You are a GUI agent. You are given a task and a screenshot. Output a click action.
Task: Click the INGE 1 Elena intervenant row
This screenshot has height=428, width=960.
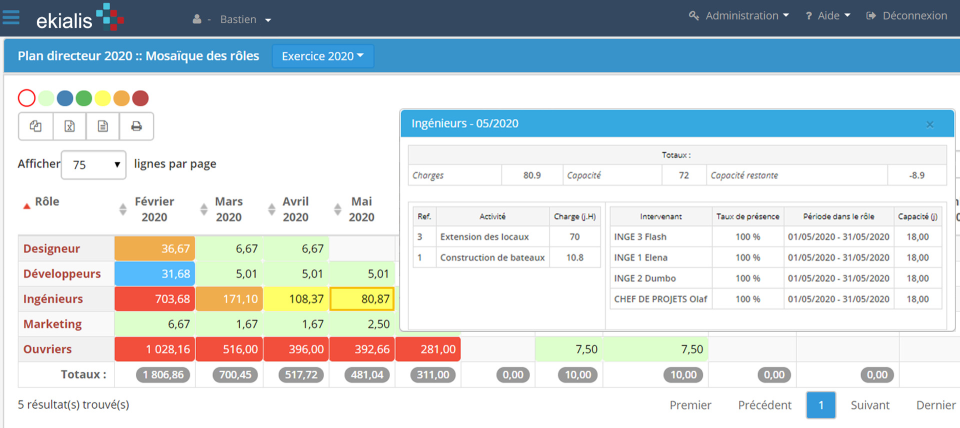[x=776, y=257]
